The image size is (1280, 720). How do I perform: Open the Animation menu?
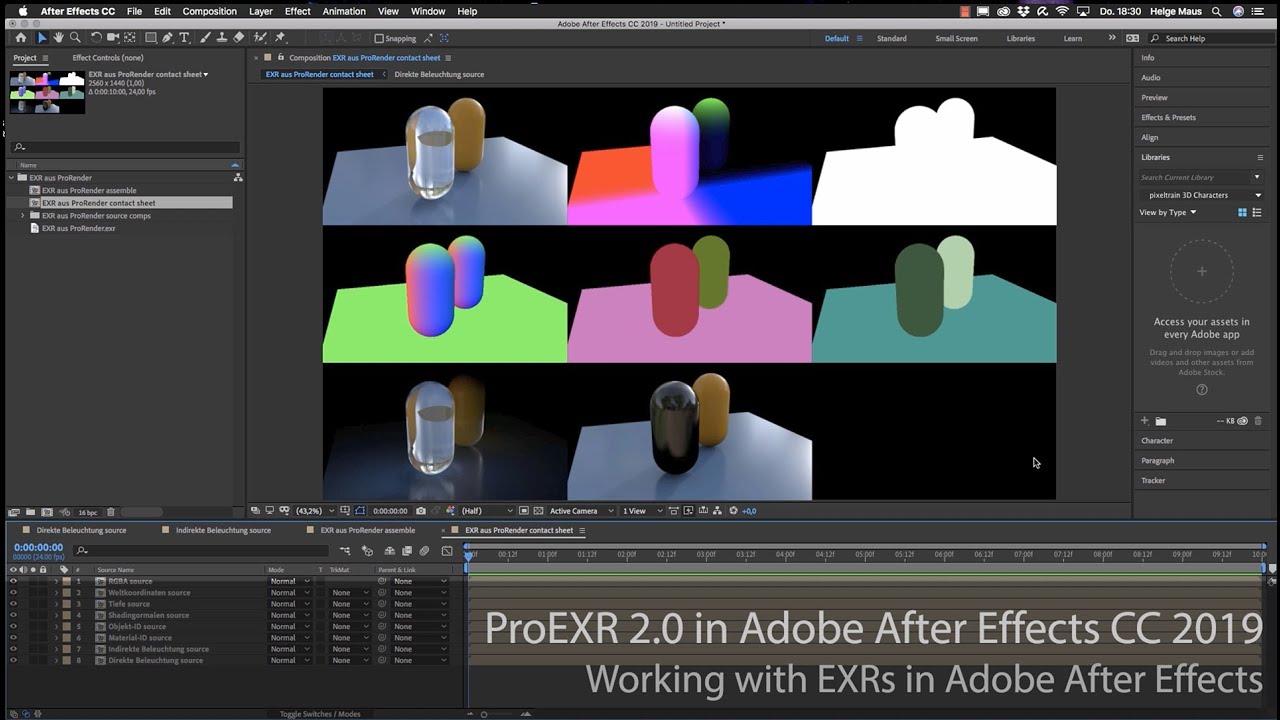pos(344,11)
